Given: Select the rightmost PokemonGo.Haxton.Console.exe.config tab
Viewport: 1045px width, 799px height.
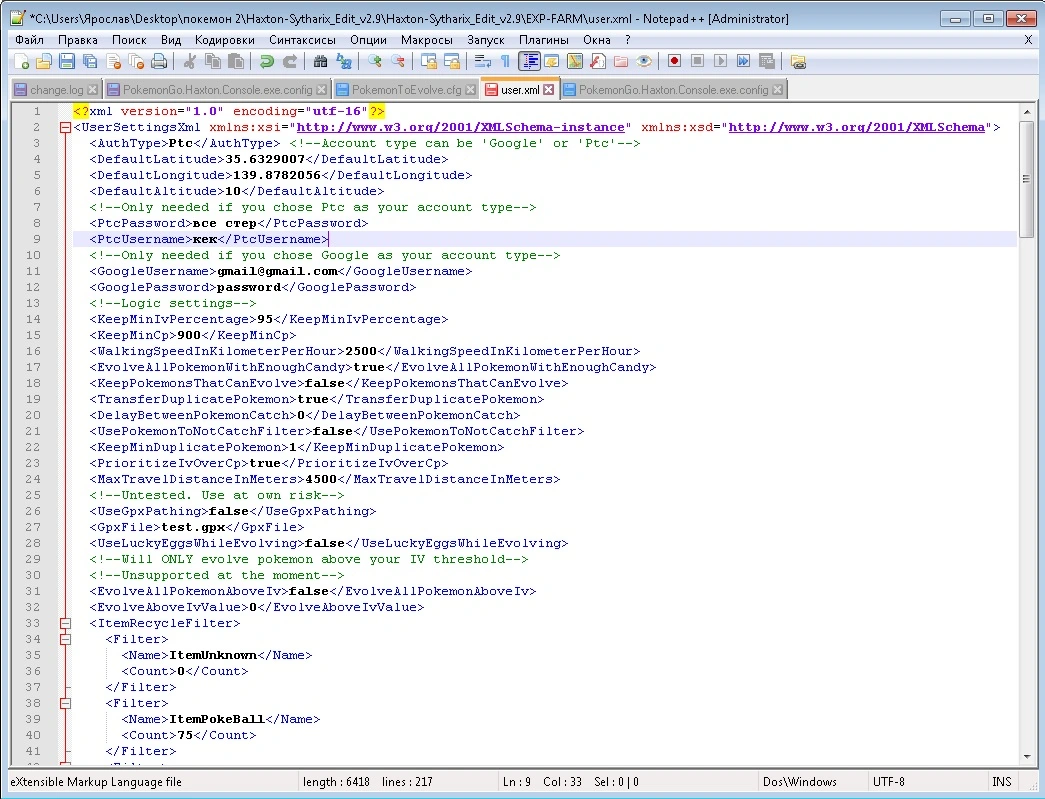Looking at the screenshot, I should 673,90.
